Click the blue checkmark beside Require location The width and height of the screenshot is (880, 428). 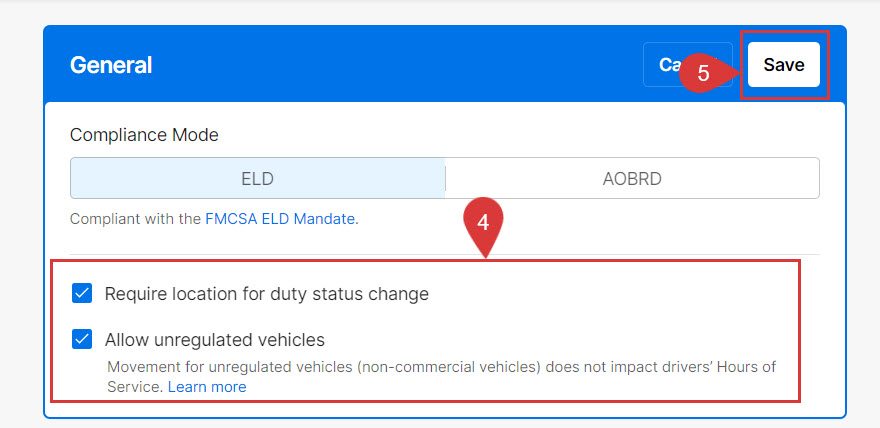coord(83,294)
